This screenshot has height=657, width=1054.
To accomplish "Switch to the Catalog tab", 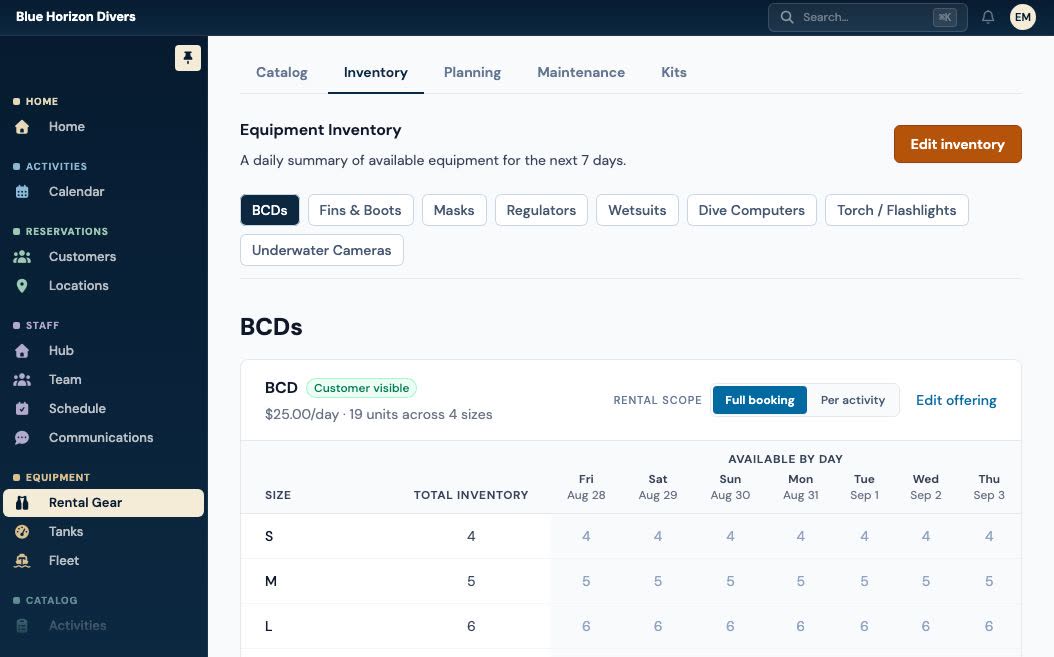I will click(282, 73).
